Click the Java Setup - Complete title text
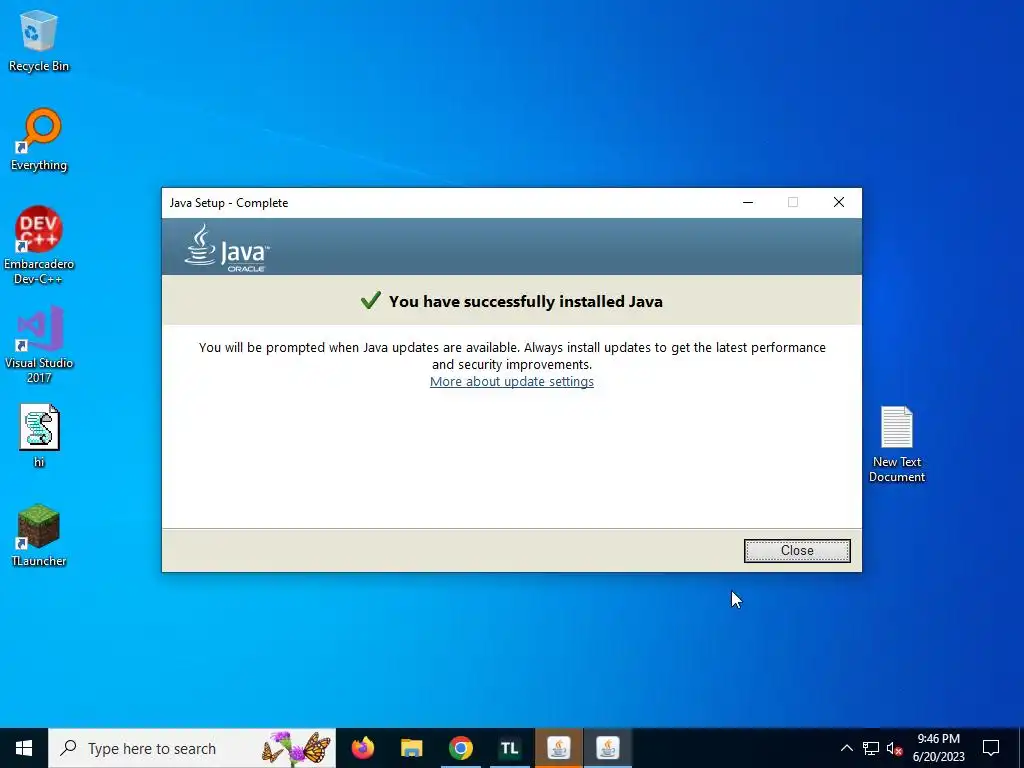1024x768 pixels. 229,203
